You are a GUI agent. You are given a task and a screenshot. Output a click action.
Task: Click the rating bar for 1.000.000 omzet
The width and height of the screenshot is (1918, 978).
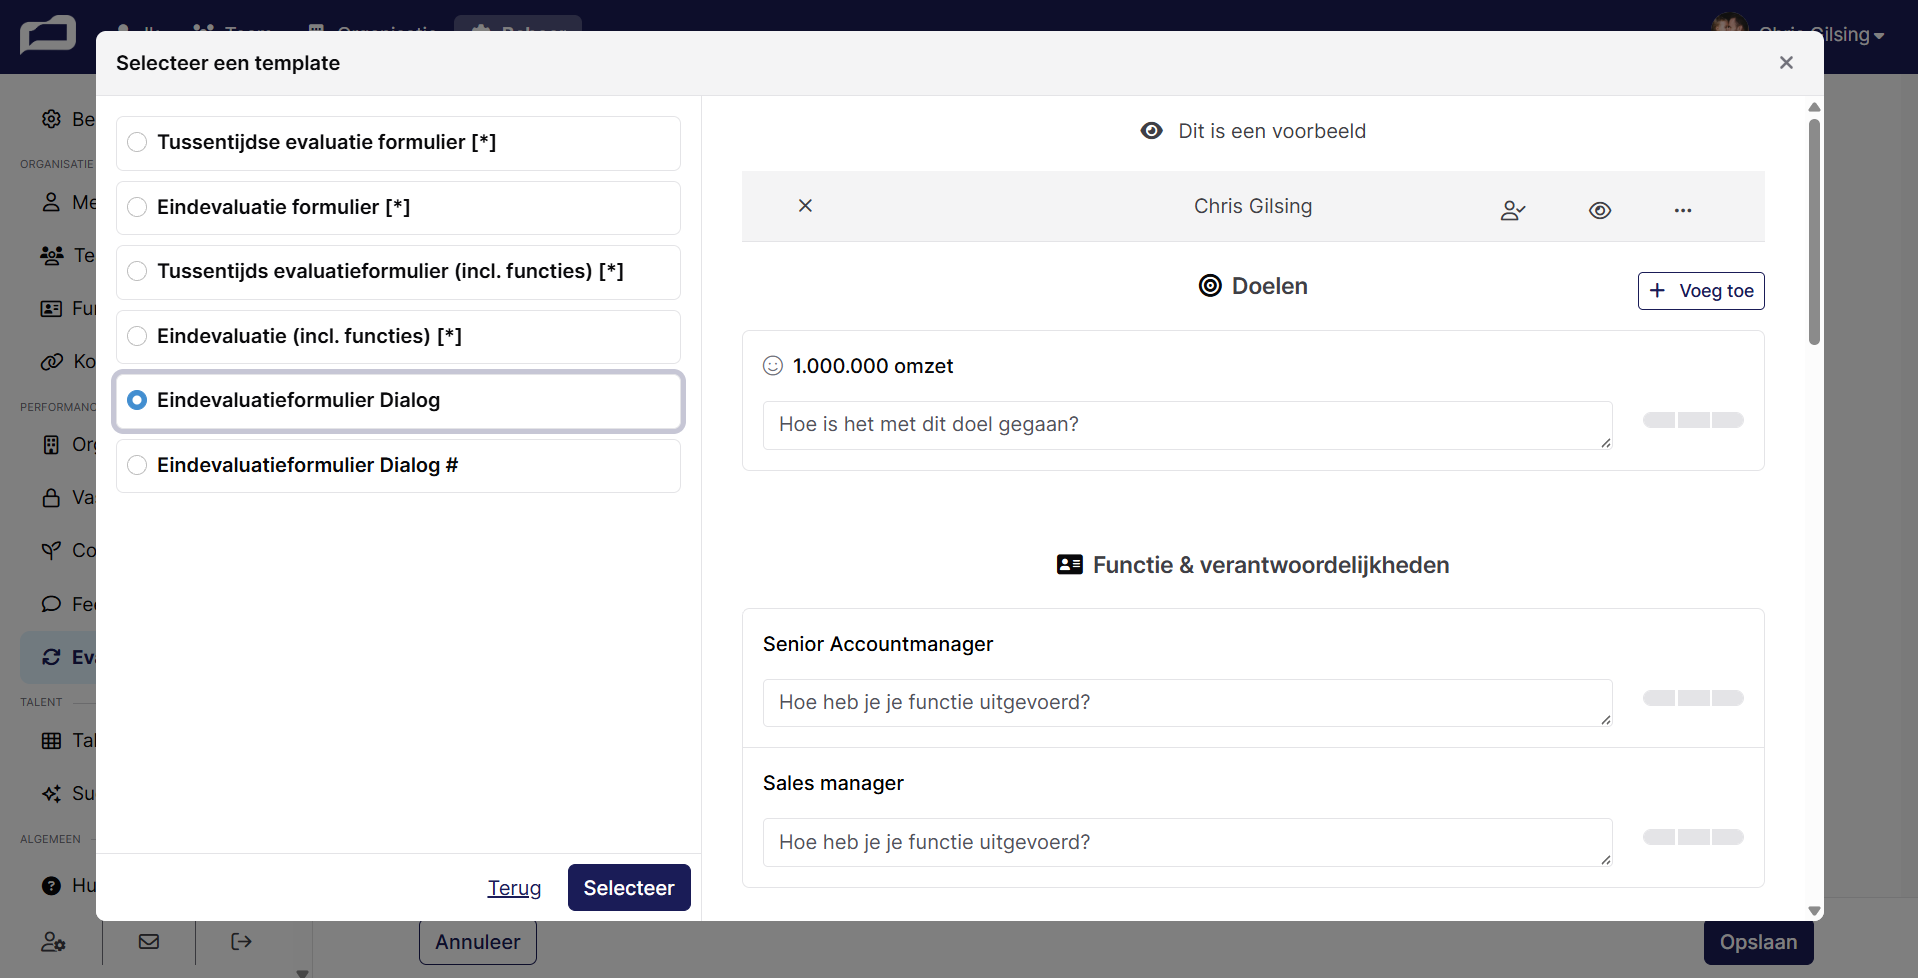[1693, 420]
